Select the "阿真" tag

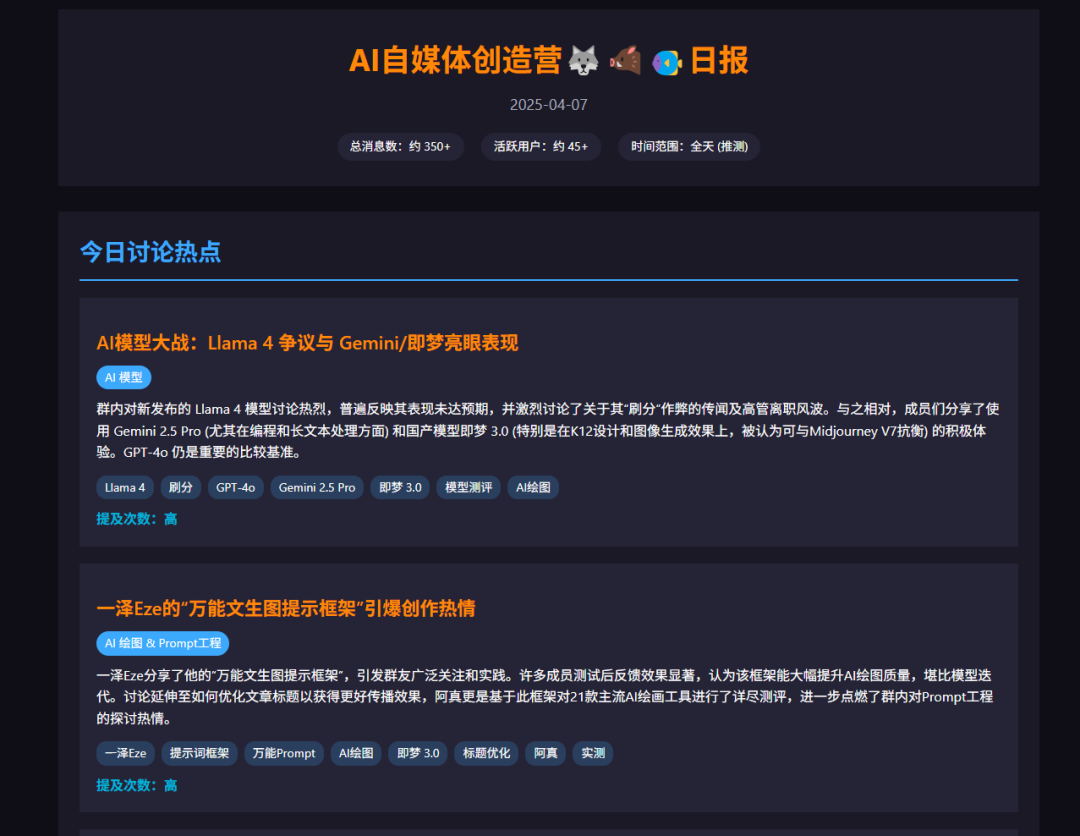(x=545, y=753)
